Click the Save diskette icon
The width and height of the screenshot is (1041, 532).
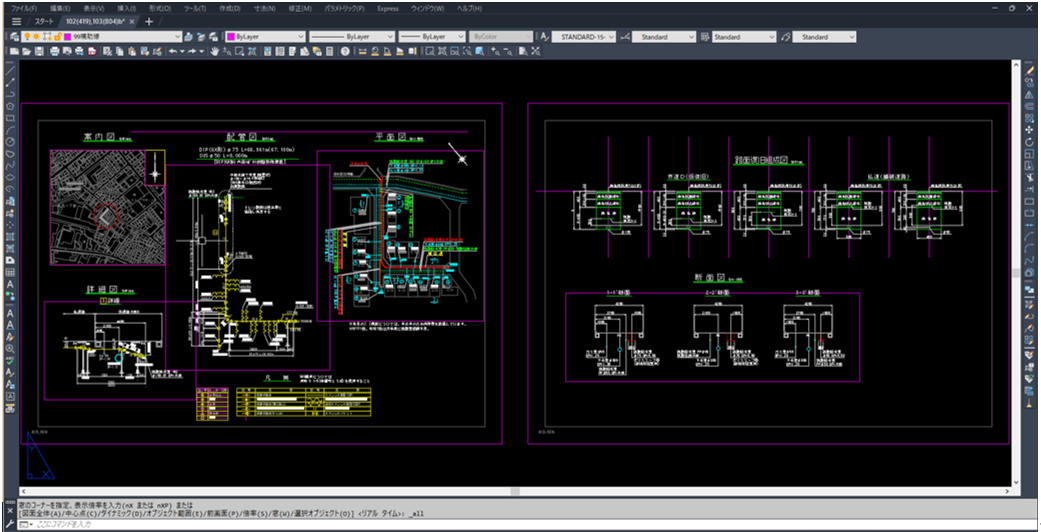(39, 51)
